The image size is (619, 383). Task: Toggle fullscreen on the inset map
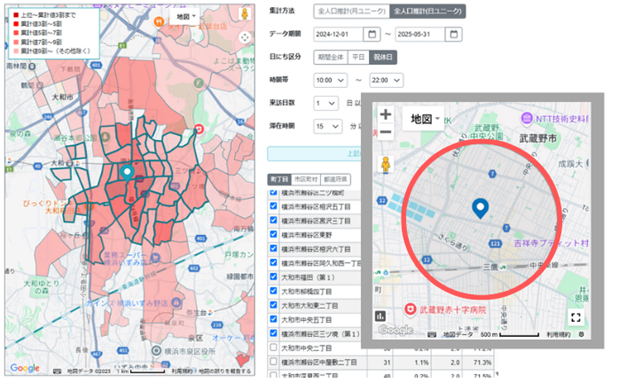576,317
